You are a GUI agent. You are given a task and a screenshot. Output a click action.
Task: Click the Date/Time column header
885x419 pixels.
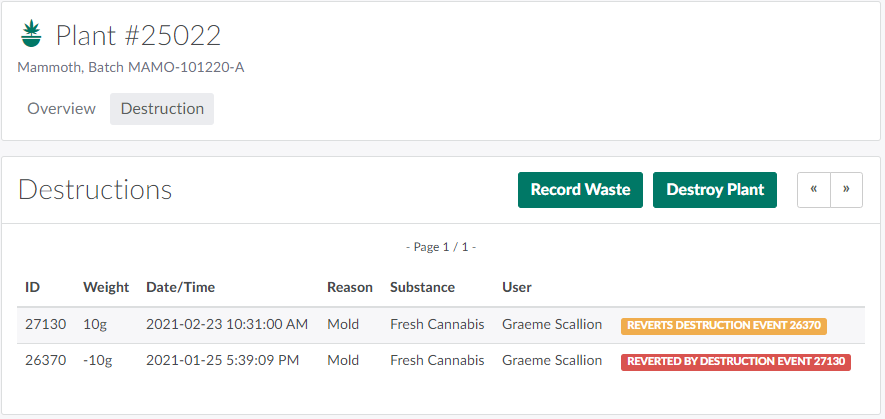click(x=180, y=287)
